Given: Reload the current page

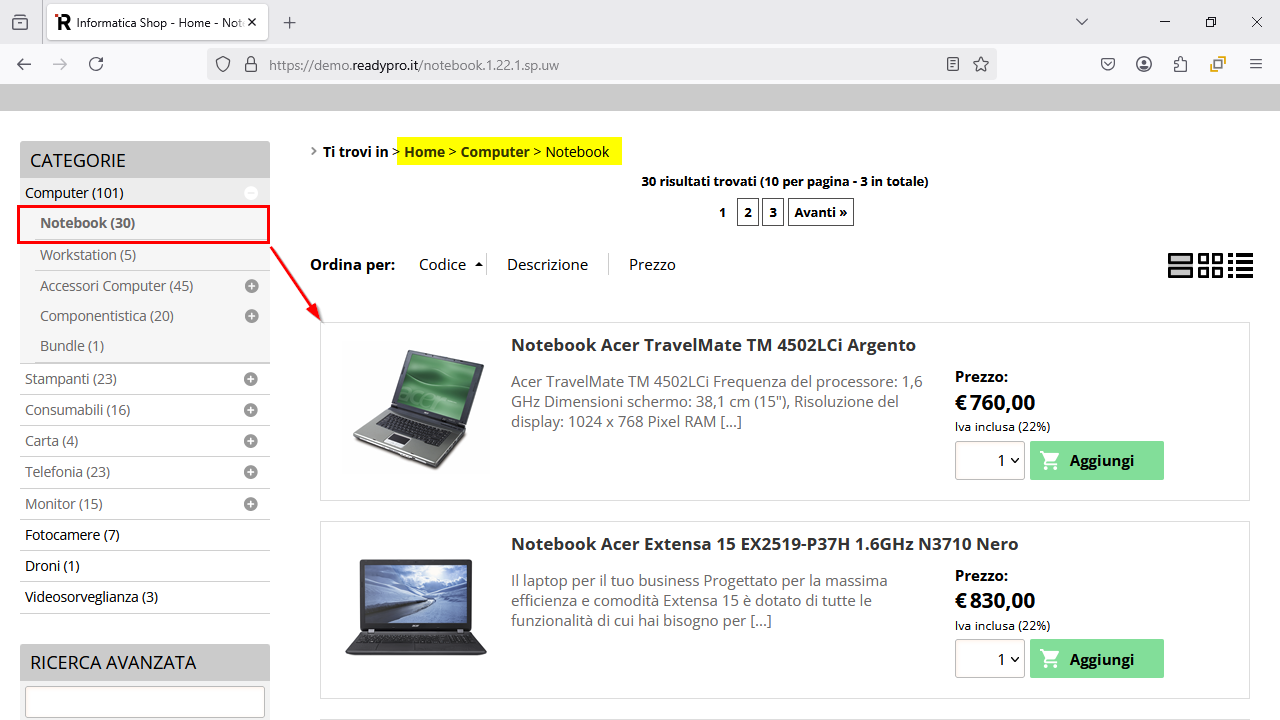Looking at the screenshot, I should tap(96, 64).
